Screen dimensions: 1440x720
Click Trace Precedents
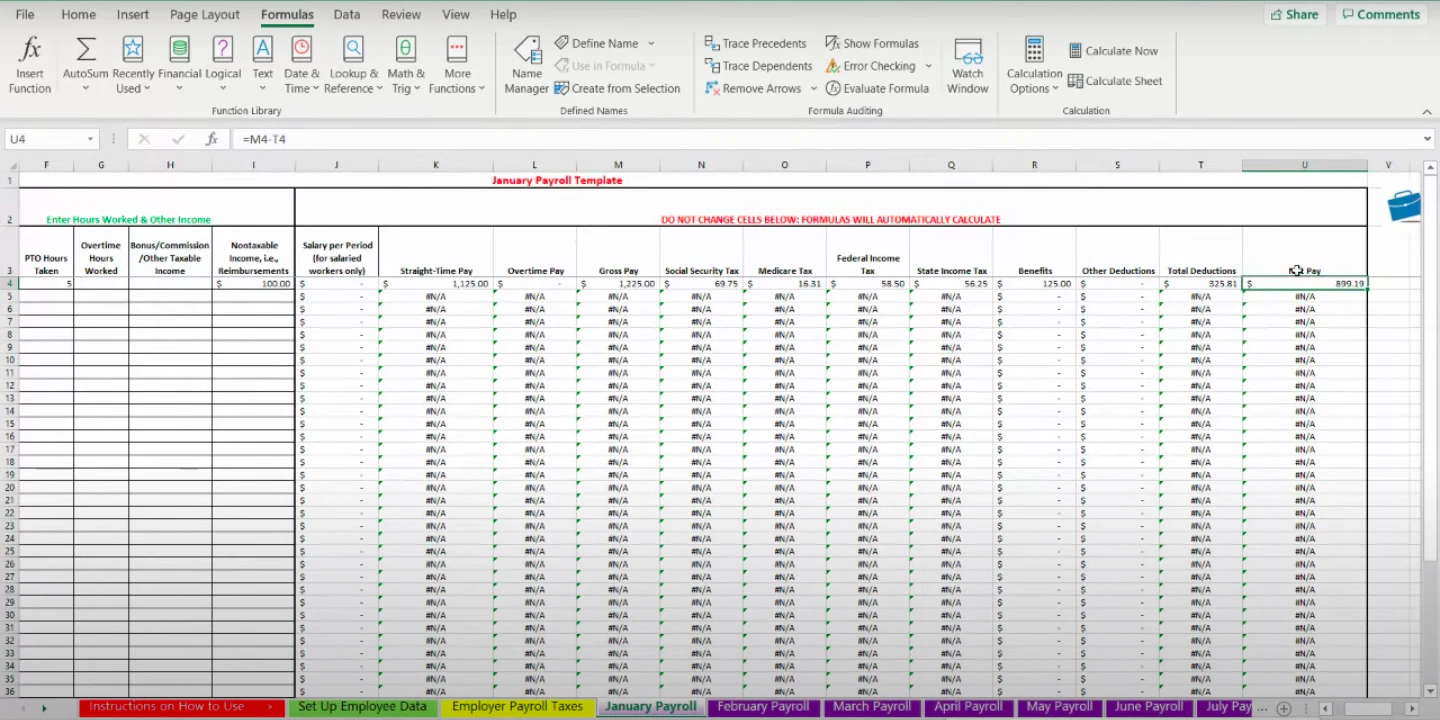click(x=756, y=43)
